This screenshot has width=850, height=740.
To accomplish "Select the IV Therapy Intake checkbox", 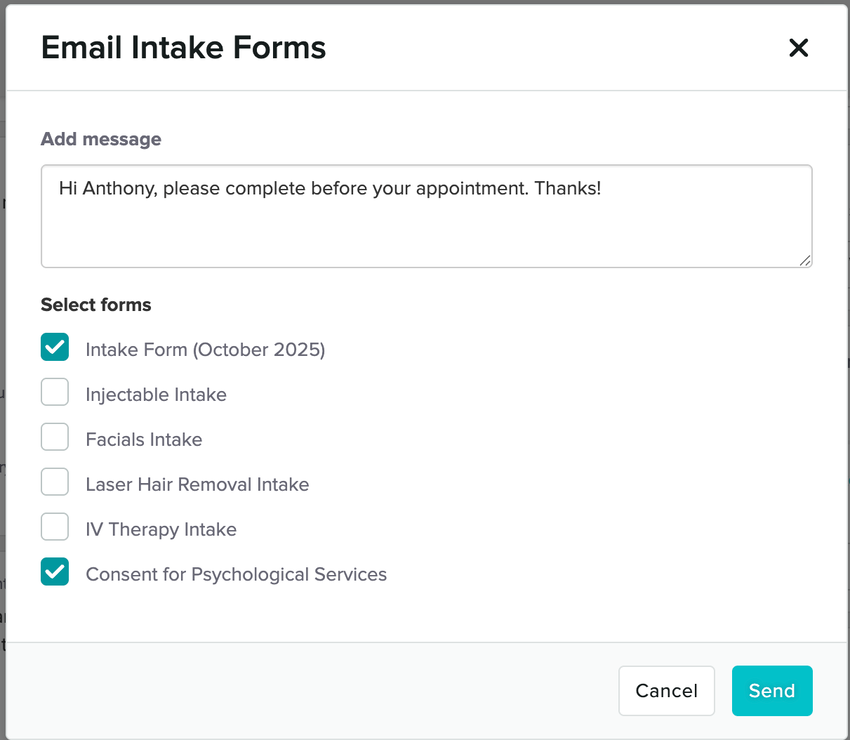I will 55,527.
